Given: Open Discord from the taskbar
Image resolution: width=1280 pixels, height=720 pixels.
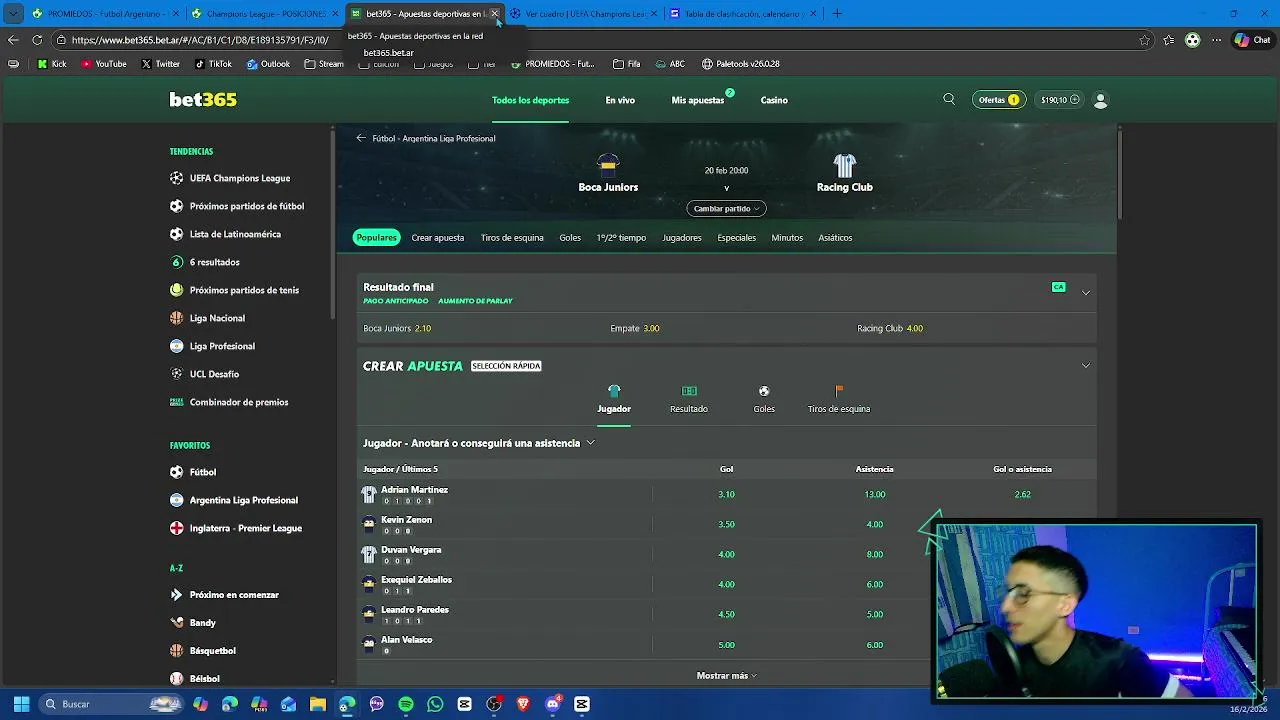Looking at the screenshot, I should pos(553,704).
